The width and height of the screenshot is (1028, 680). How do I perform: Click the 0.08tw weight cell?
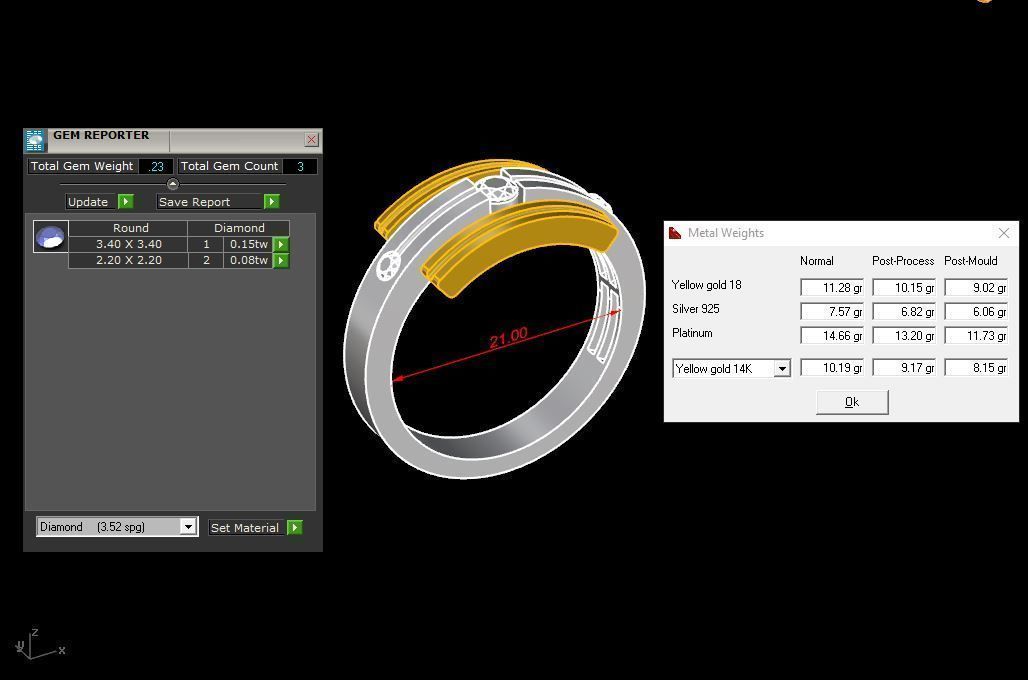(x=248, y=260)
